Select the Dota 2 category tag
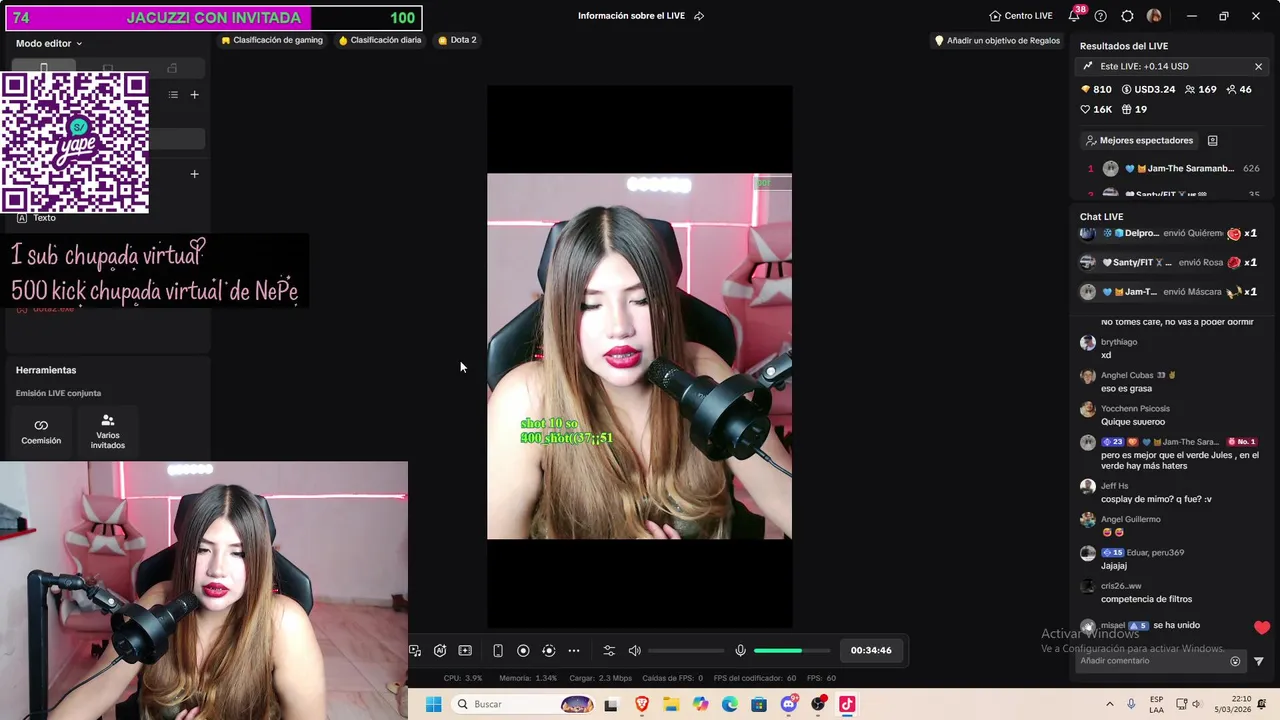 tap(457, 40)
